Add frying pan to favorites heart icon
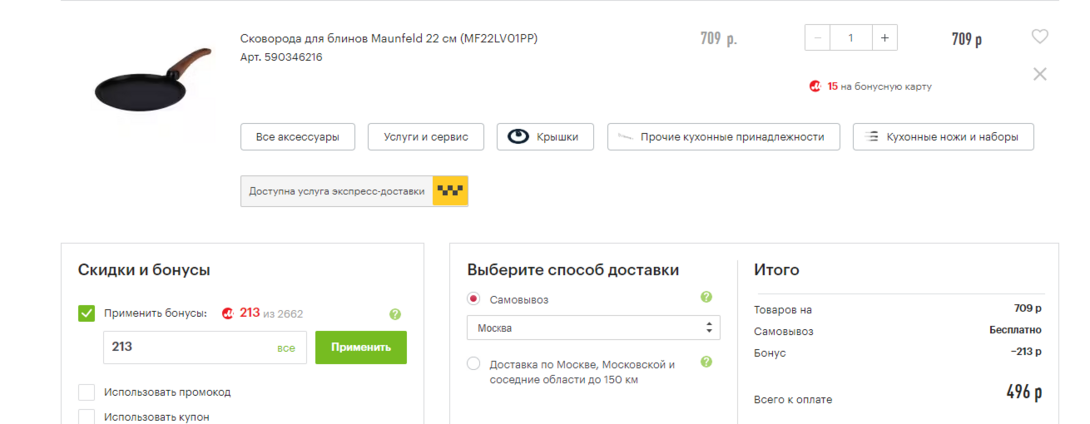The height and width of the screenshot is (424, 1090). click(1040, 37)
